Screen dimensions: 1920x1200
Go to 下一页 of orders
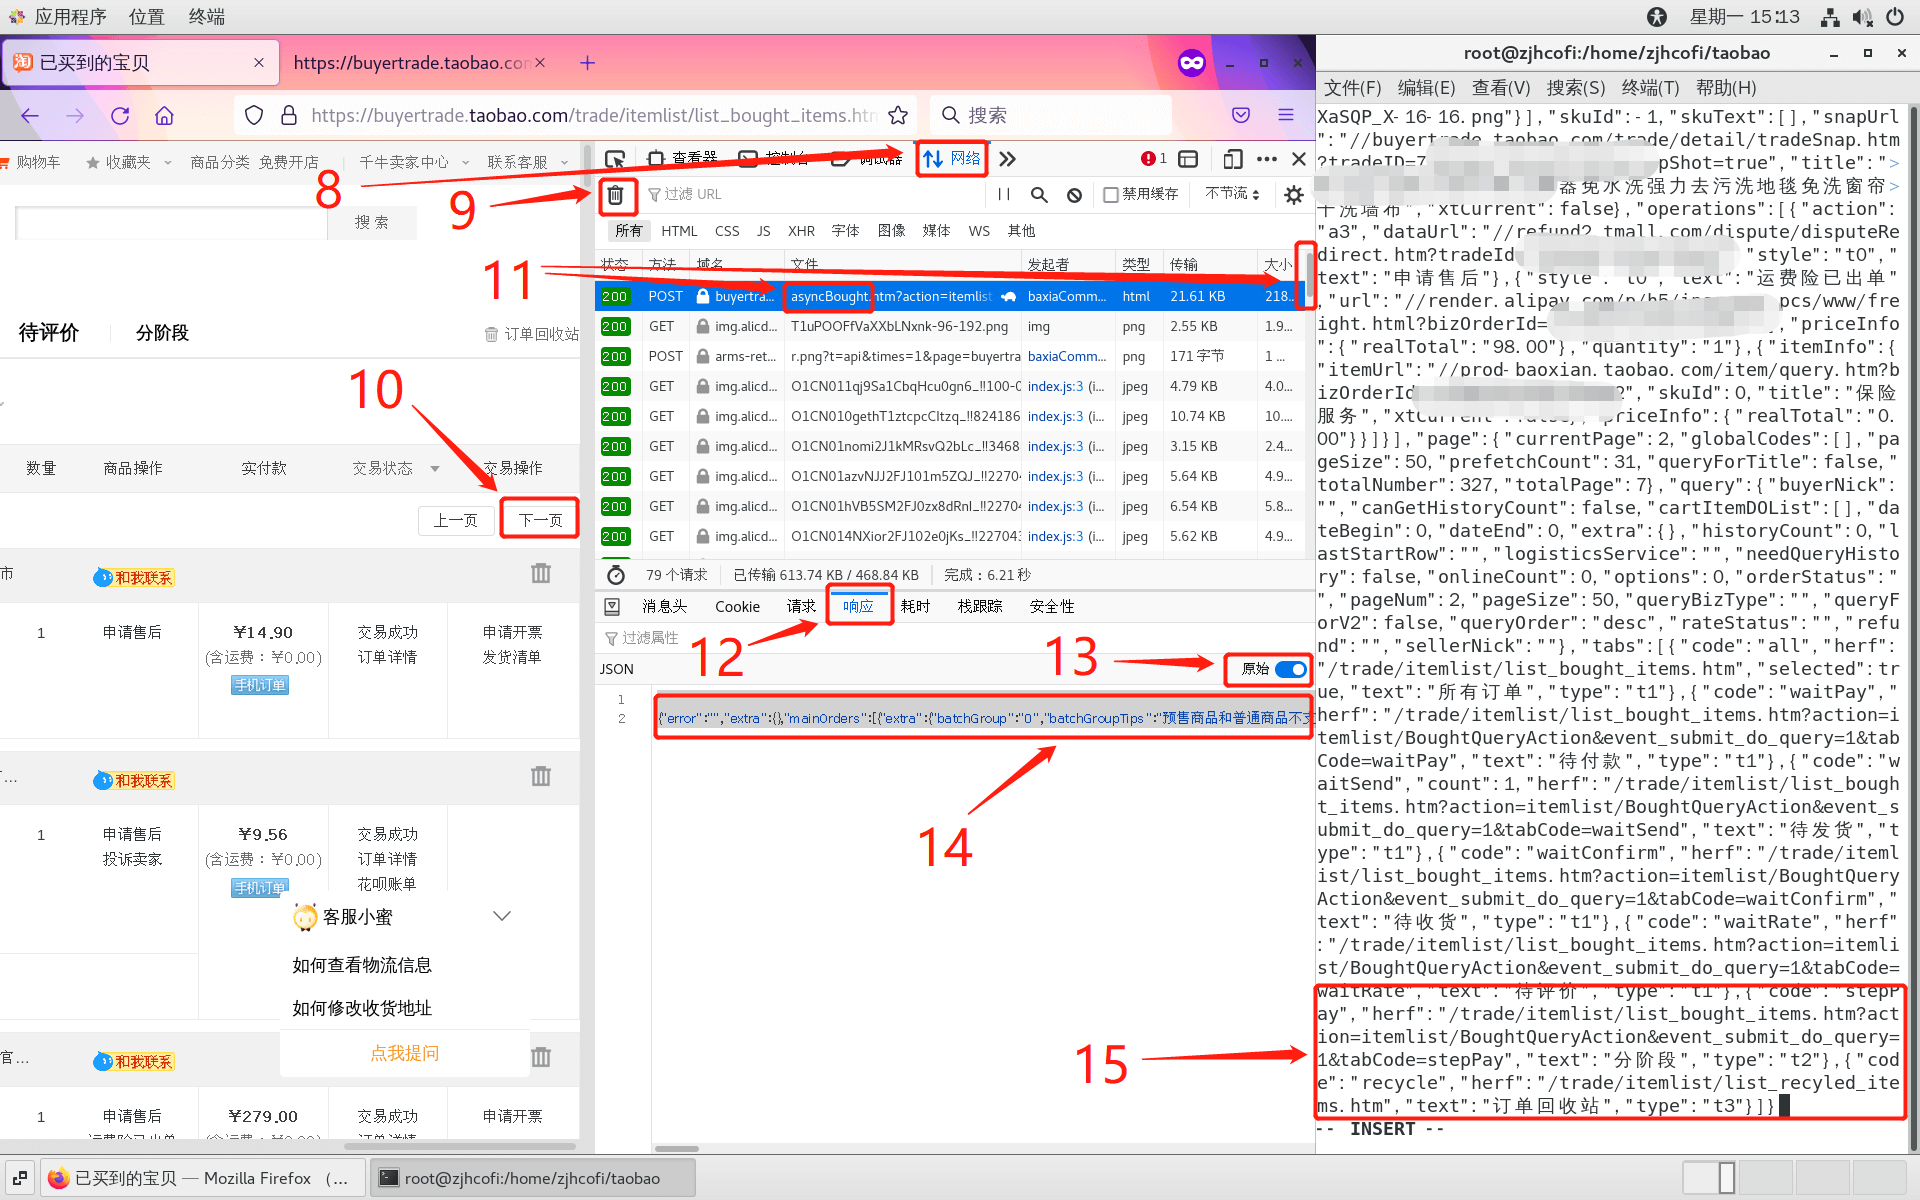pyautogui.click(x=540, y=520)
